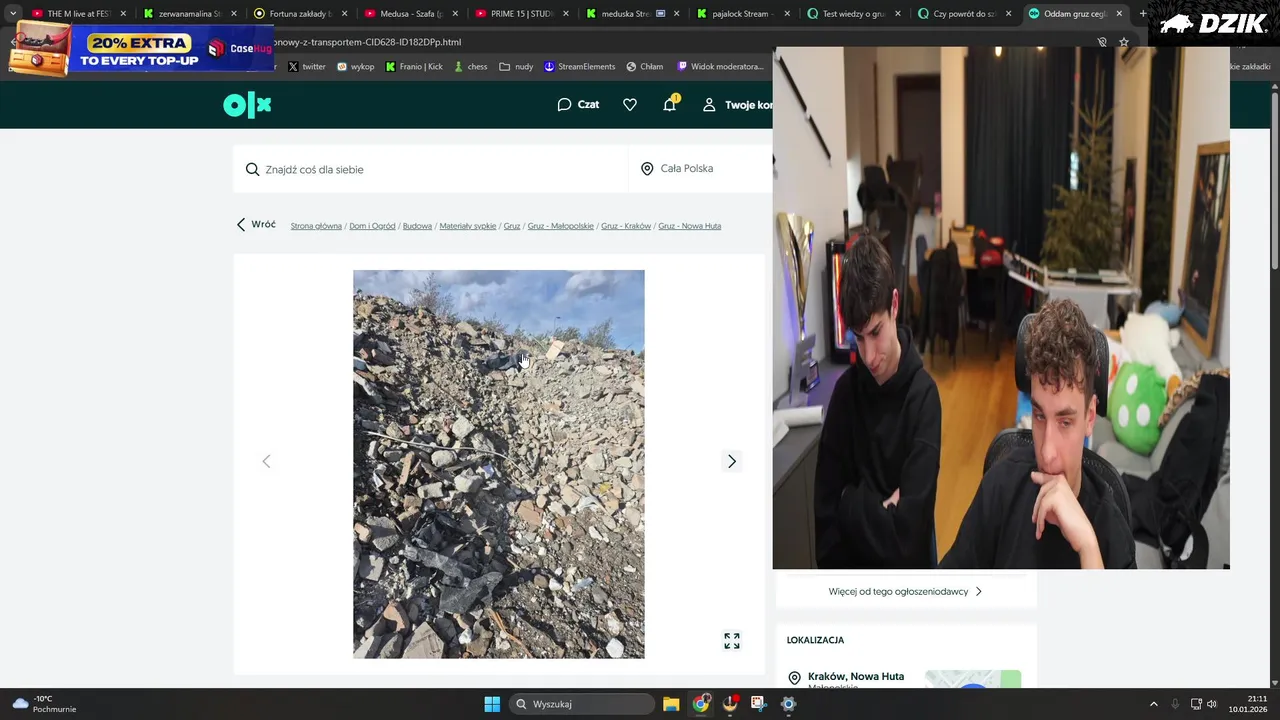Image resolution: width=1280 pixels, height=720 pixels.
Task: Open the taskbar volume icon
Action: [1212, 704]
